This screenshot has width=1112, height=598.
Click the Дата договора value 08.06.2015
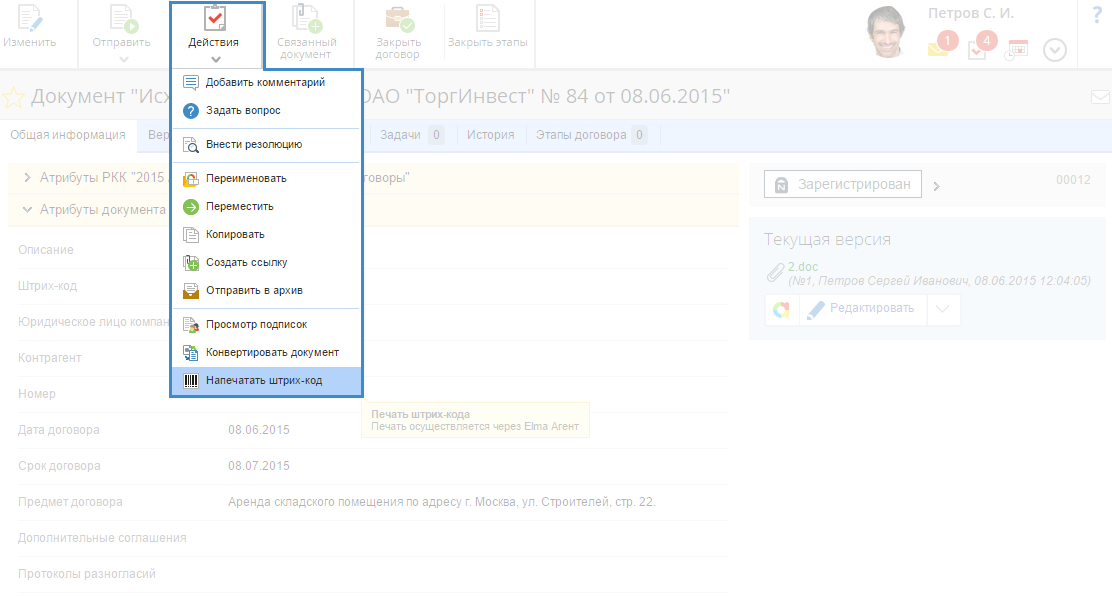point(259,430)
